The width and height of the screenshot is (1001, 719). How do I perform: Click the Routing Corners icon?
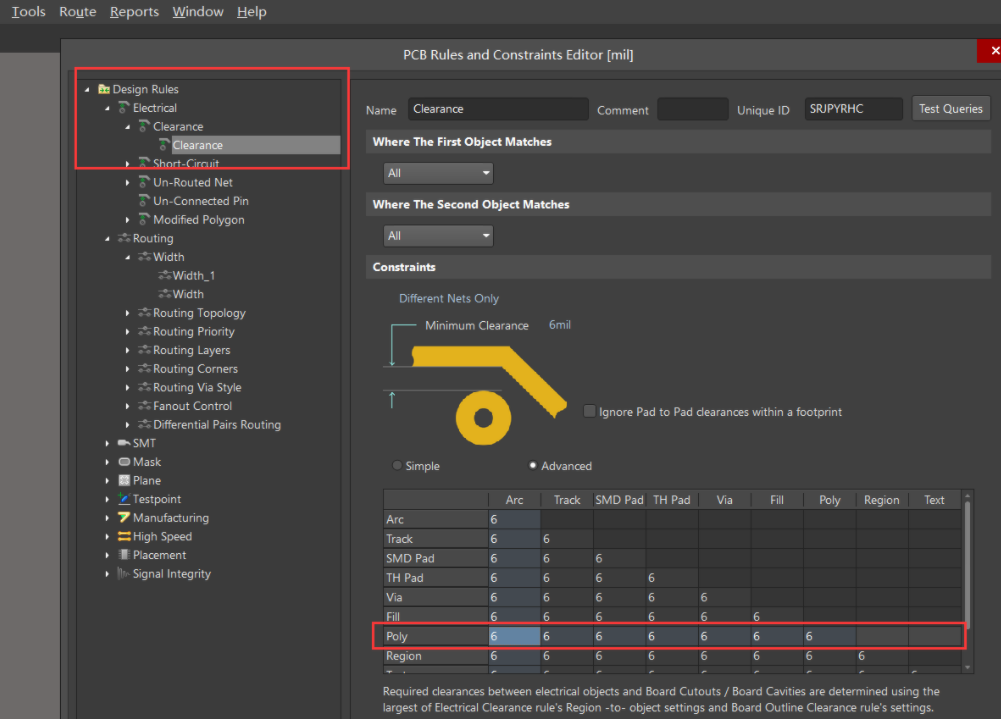144,368
